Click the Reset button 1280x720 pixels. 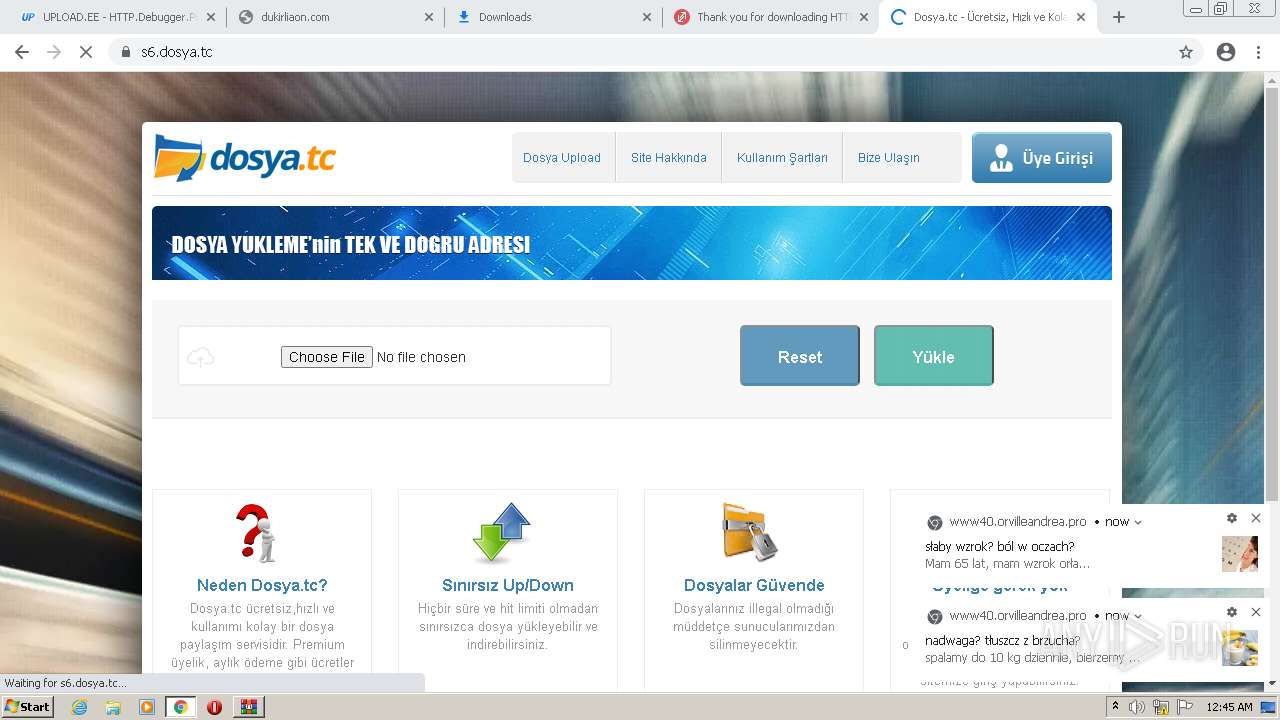point(800,356)
